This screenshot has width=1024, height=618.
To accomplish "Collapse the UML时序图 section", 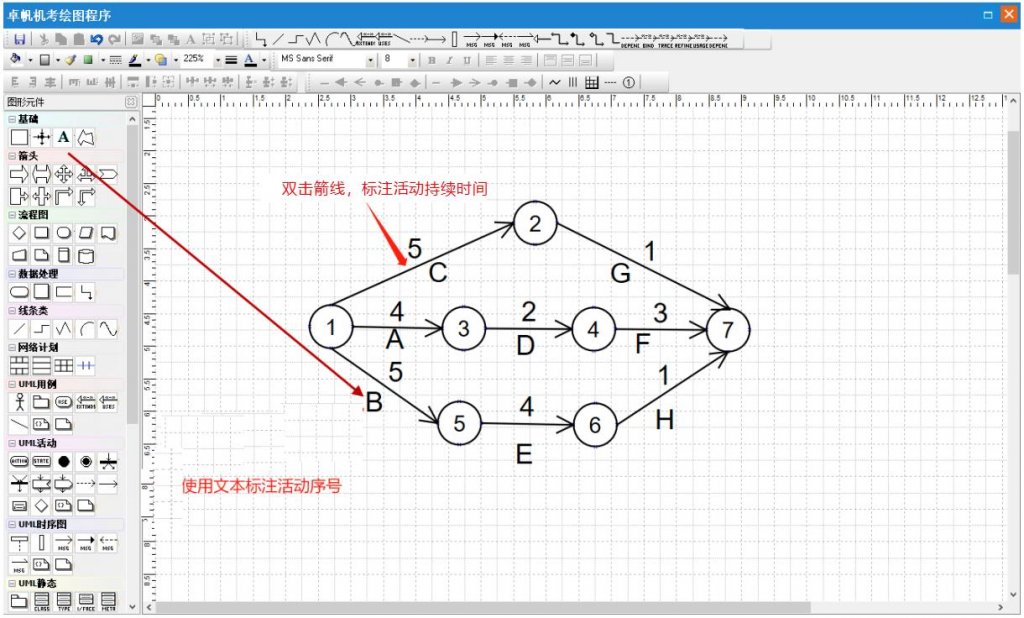I will [x=12, y=524].
